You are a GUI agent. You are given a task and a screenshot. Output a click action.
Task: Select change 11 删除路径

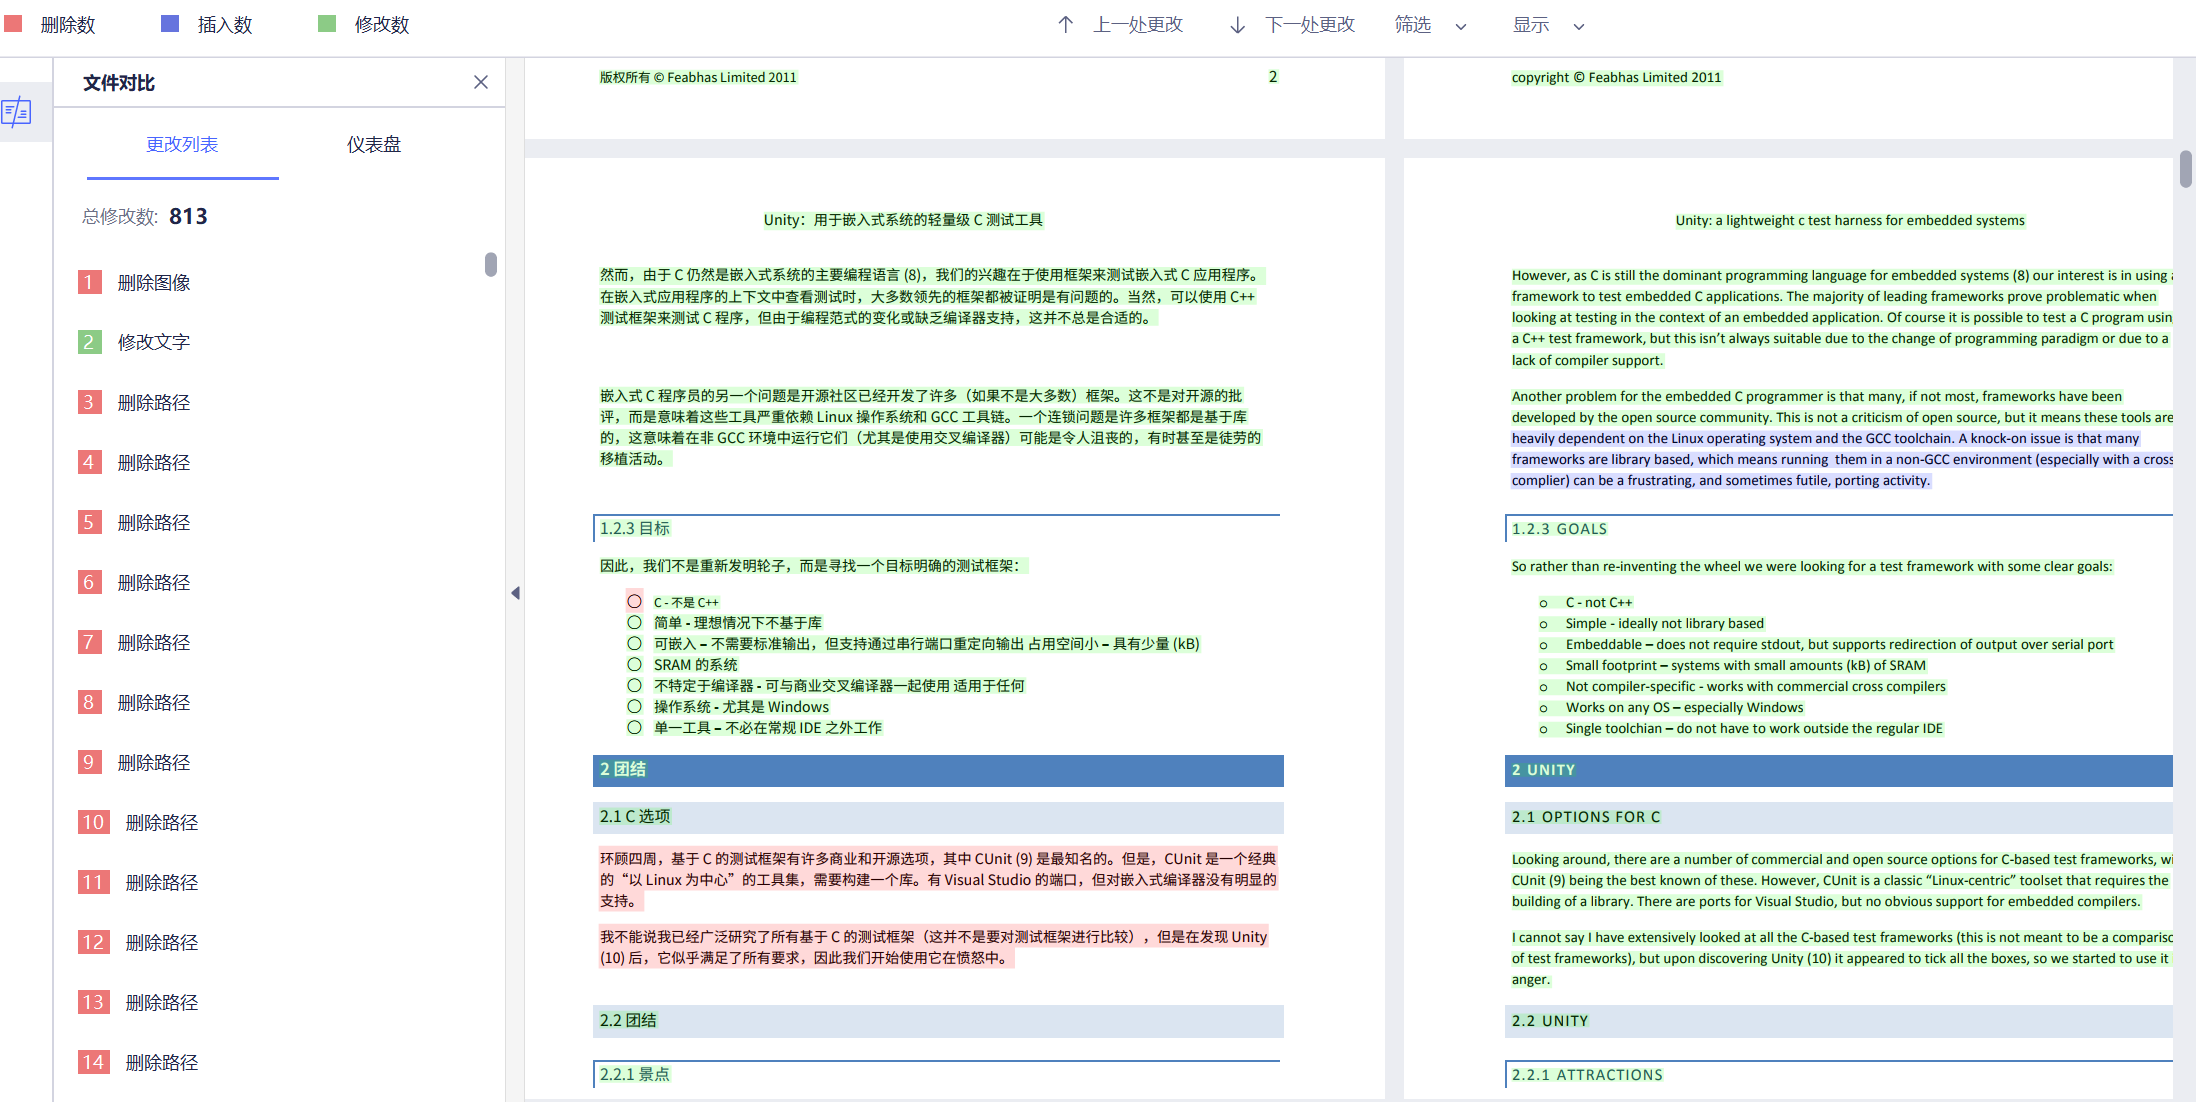(139, 882)
